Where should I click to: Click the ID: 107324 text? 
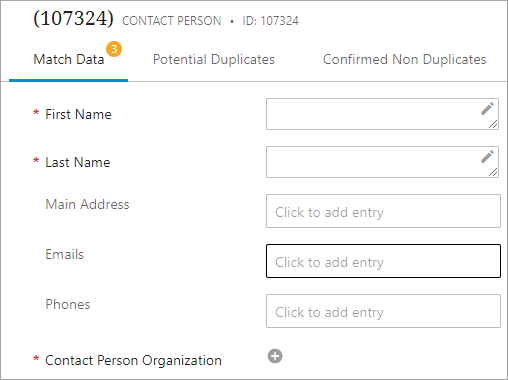point(270,21)
